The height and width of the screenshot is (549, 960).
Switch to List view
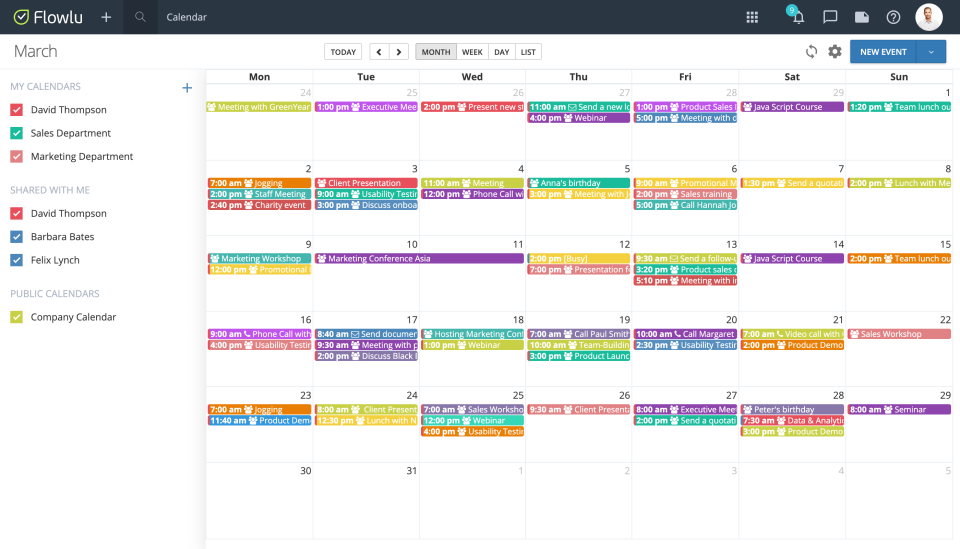pos(528,52)
